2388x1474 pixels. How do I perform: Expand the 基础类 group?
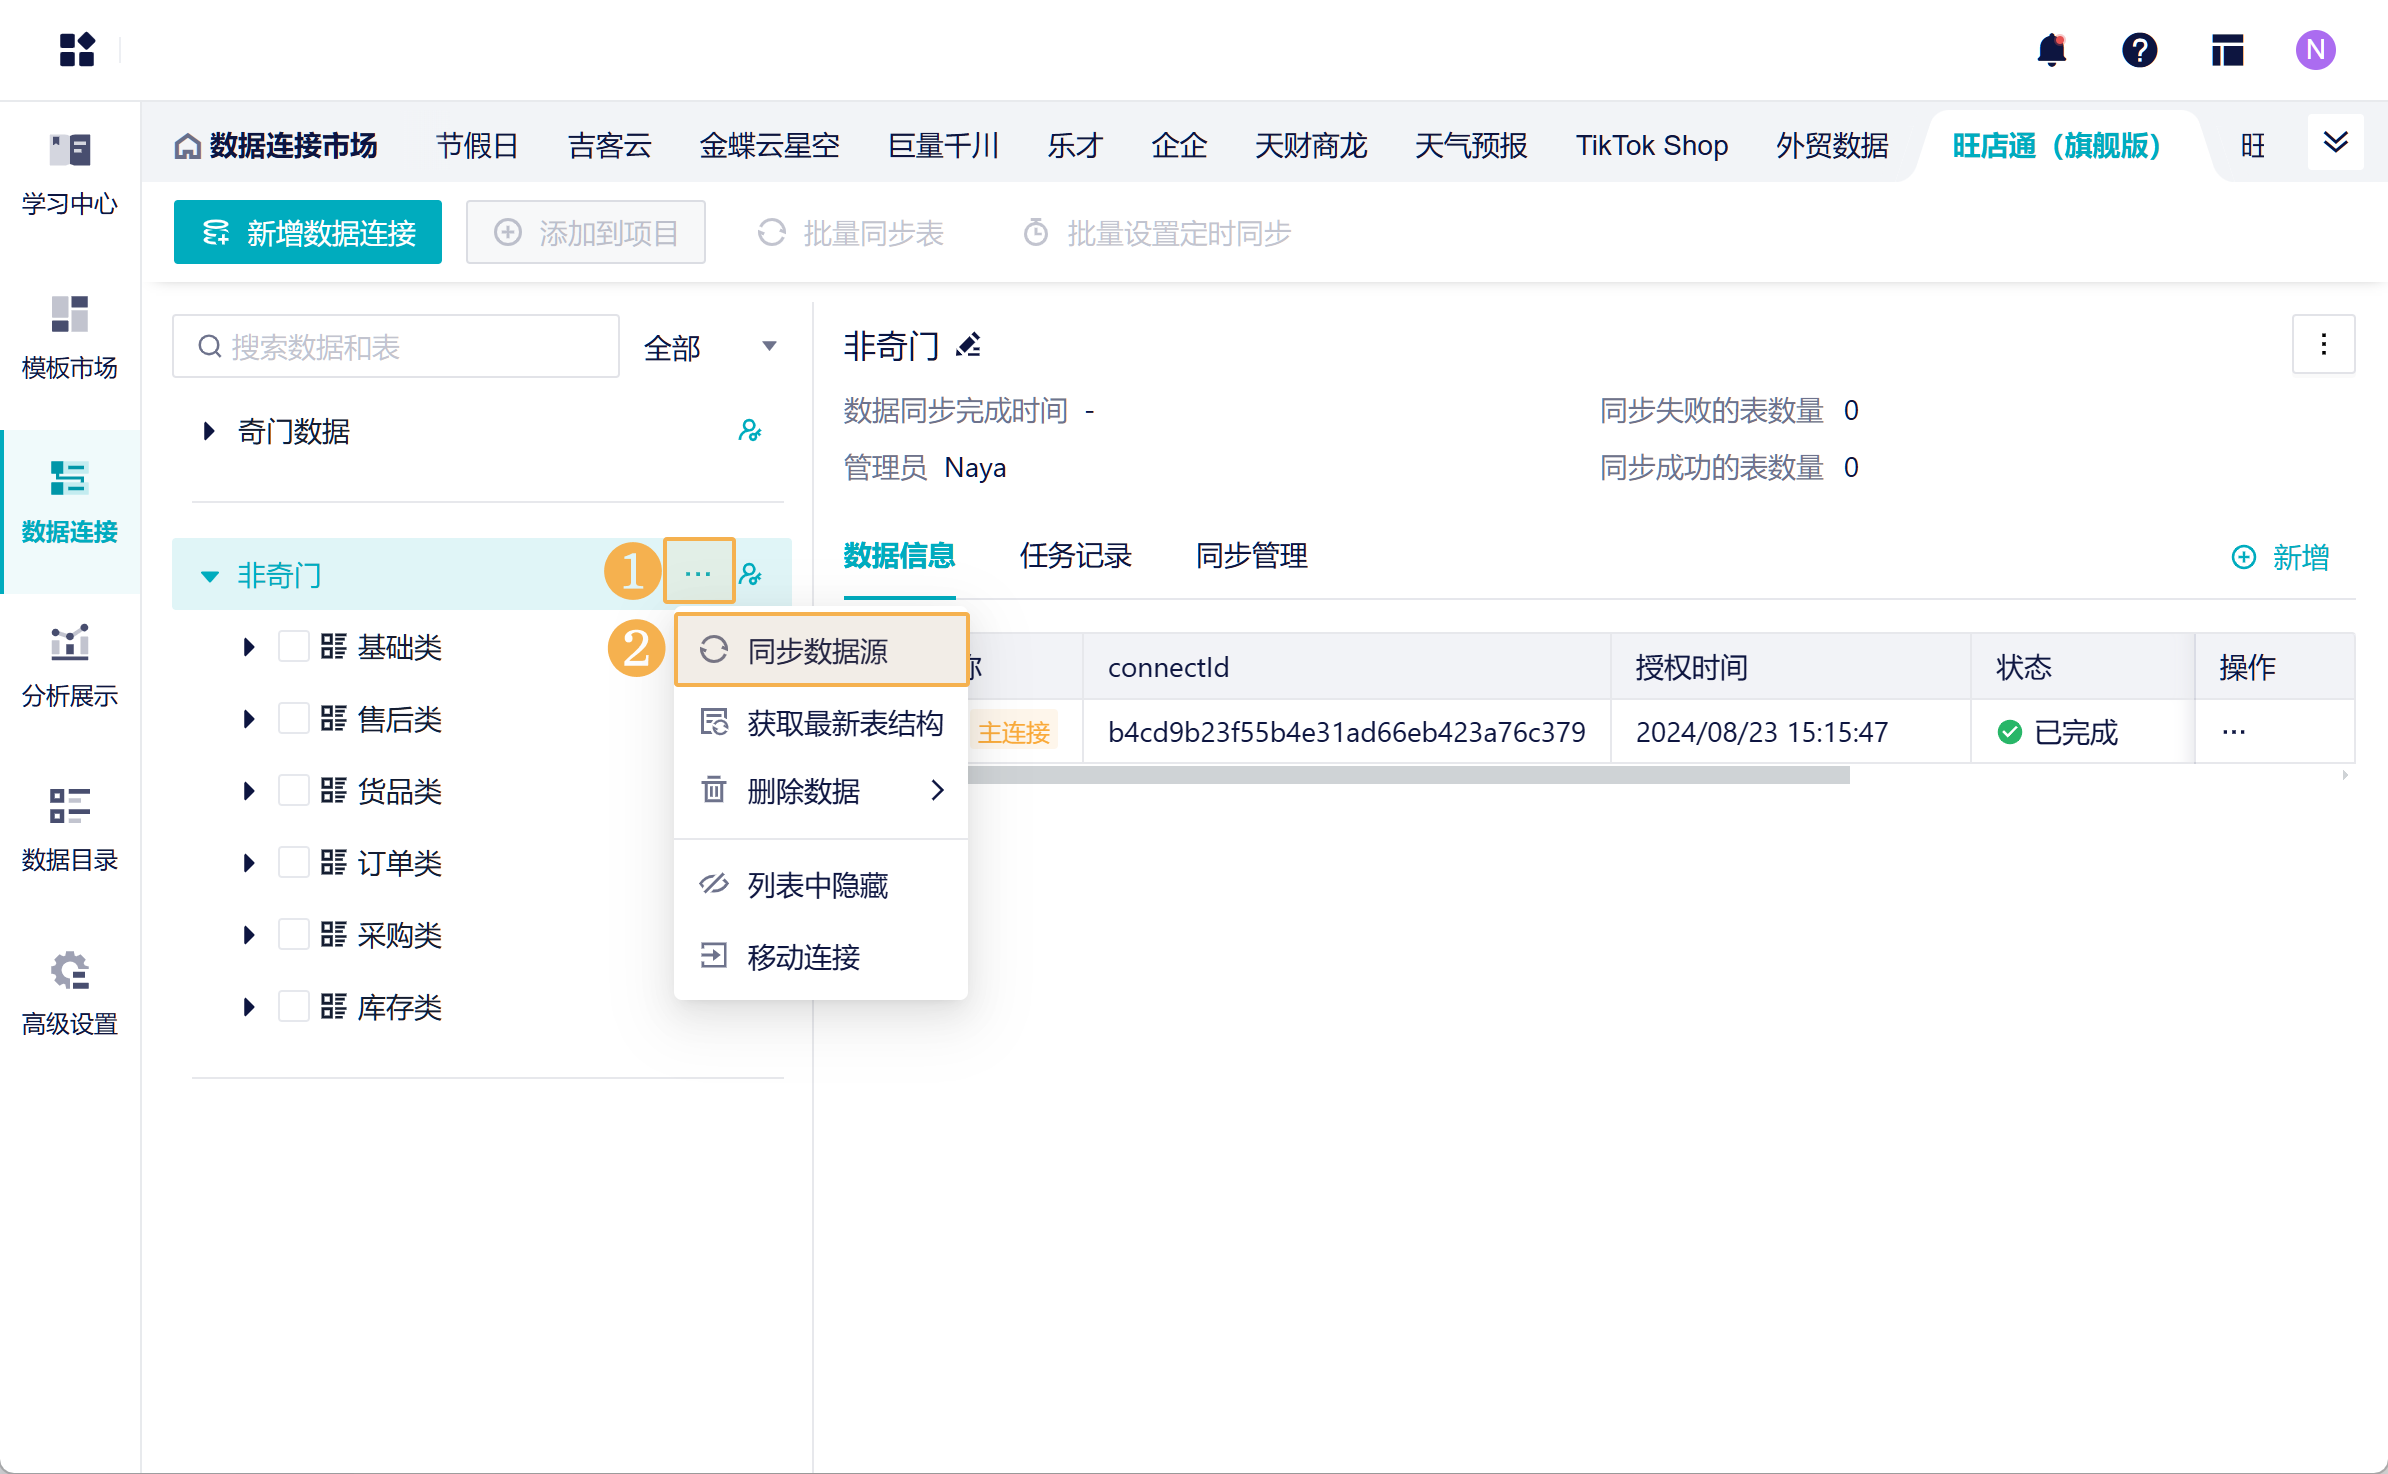248,647
